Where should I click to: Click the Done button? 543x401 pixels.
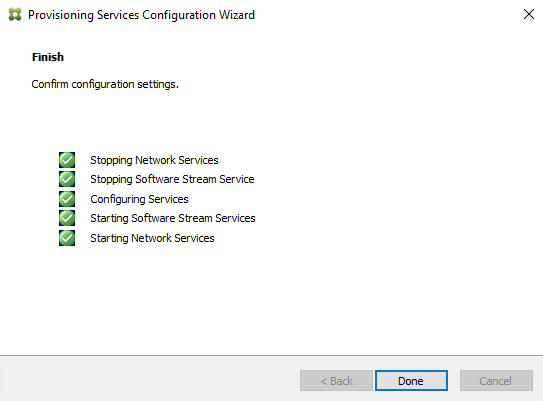[x=411, y=381]
